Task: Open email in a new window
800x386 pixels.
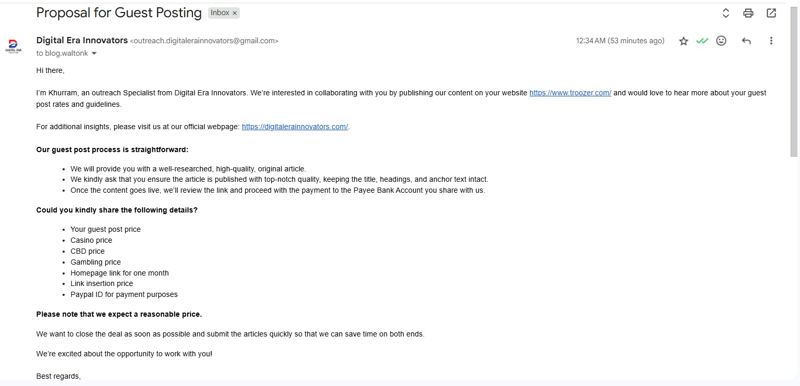Action: pos(771,13)
